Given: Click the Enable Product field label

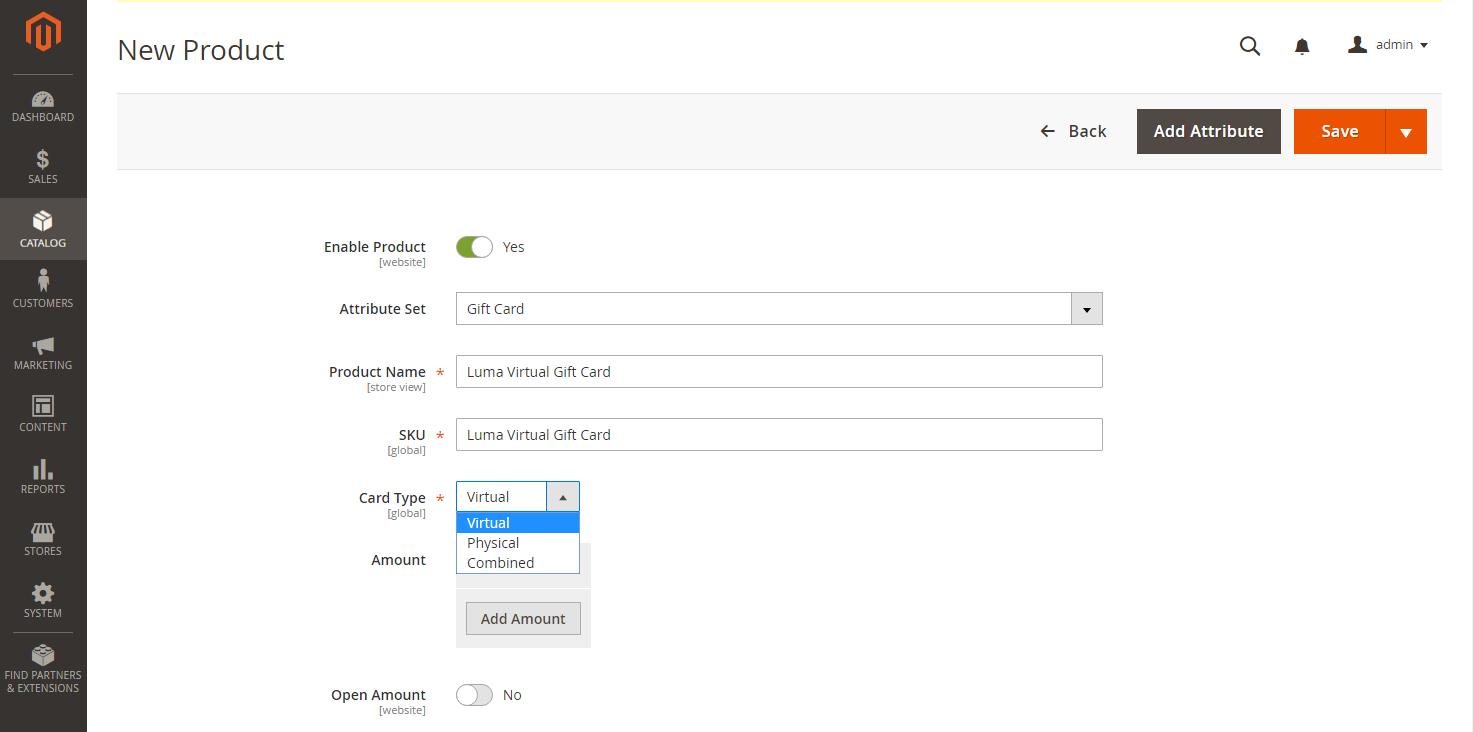Looking at the screenshot, I should (375, 247).
